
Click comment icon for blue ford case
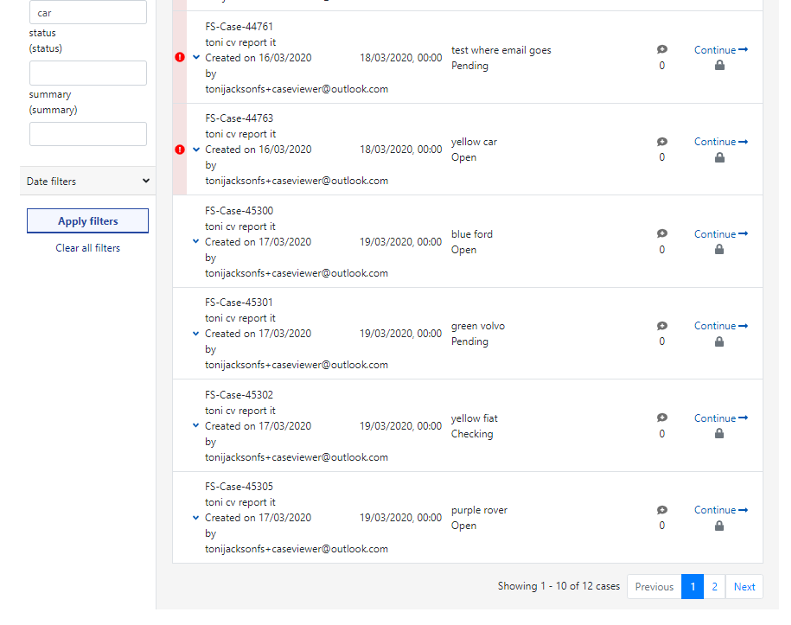(662, 234)
